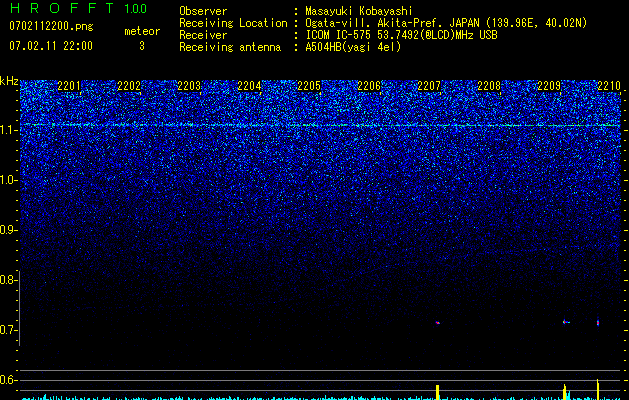This screenshot has height=400, width=629.
Task: Select observer name Masayuki Kobayashi
Action: [359, 12]
